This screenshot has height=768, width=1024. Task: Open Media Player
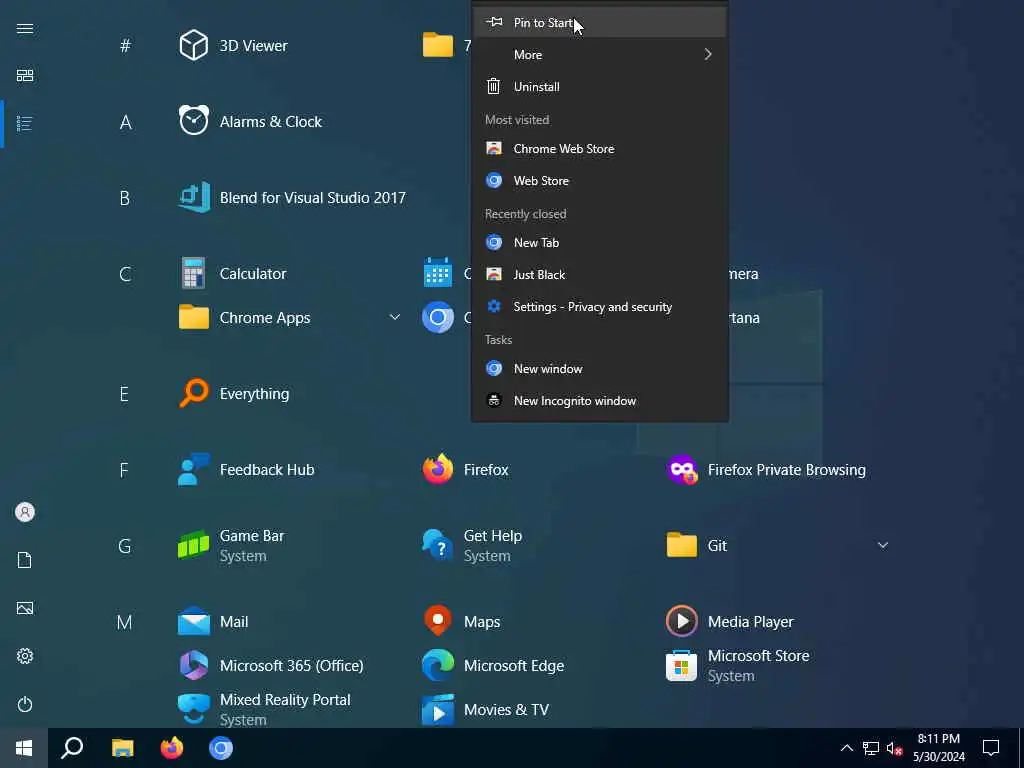730,622
